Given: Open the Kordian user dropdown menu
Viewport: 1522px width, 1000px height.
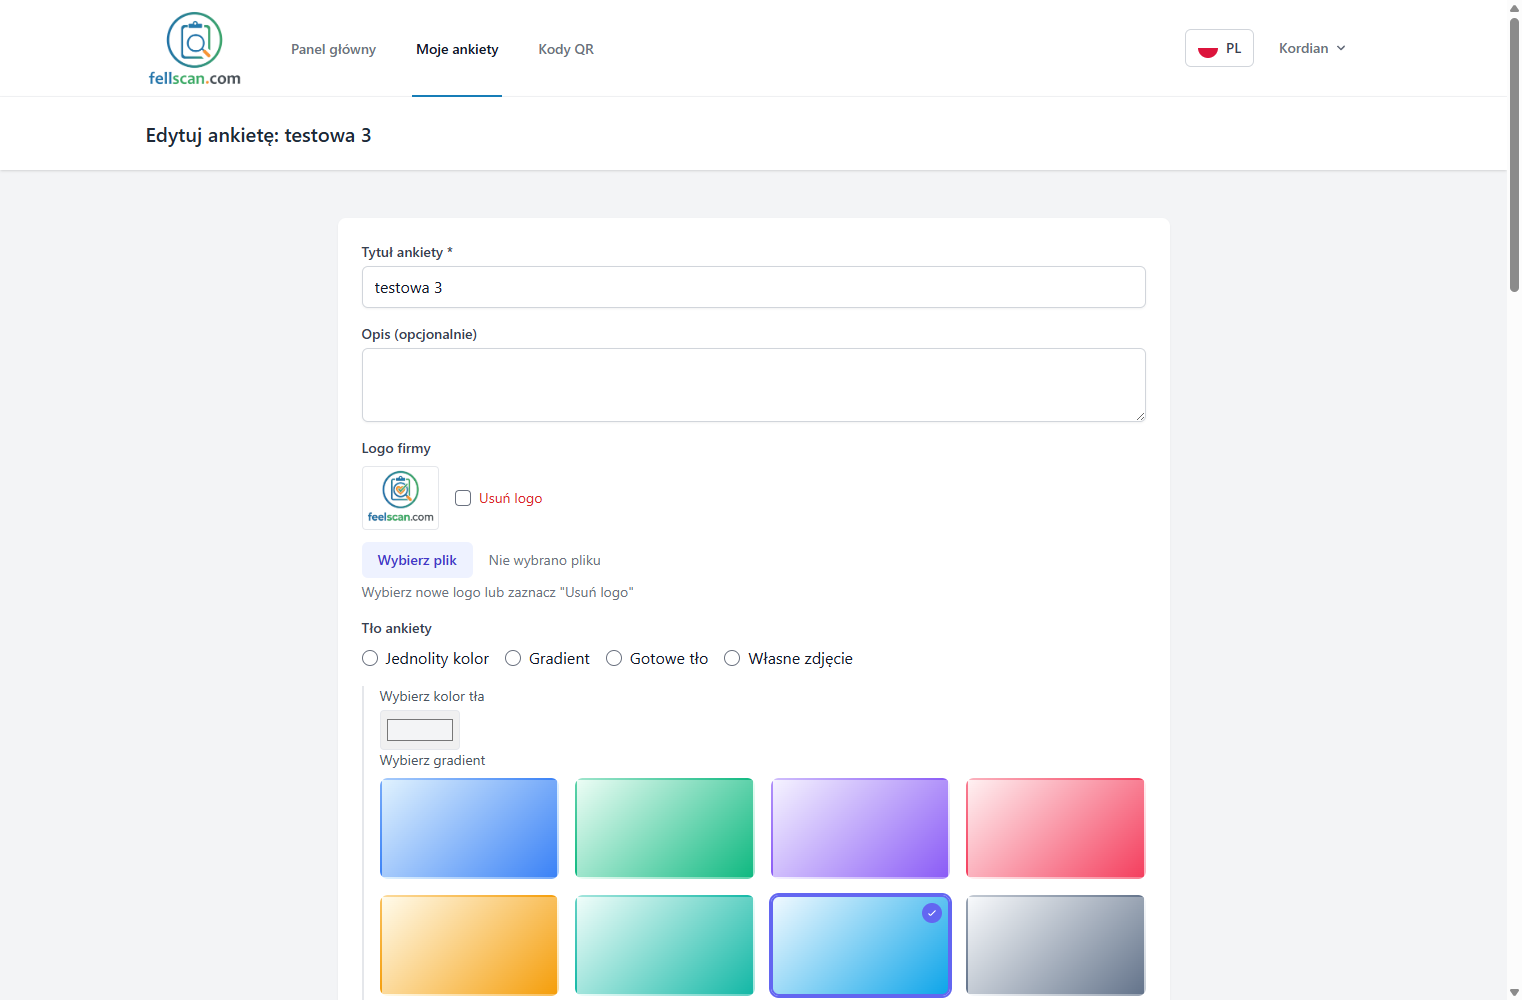Looking at the screenshot, I should pos(1312,48).
